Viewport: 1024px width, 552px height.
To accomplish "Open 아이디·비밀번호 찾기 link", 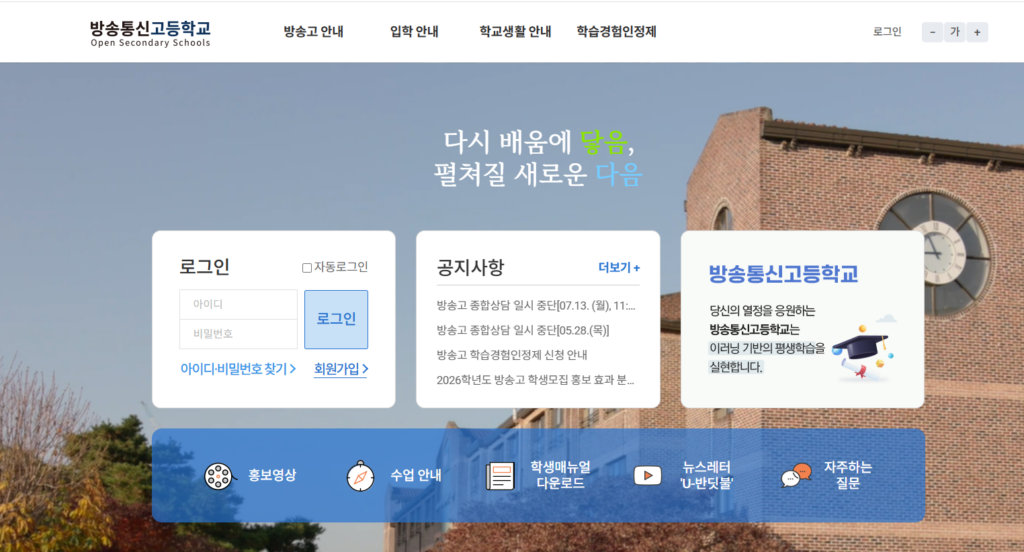I will (238, 369).
